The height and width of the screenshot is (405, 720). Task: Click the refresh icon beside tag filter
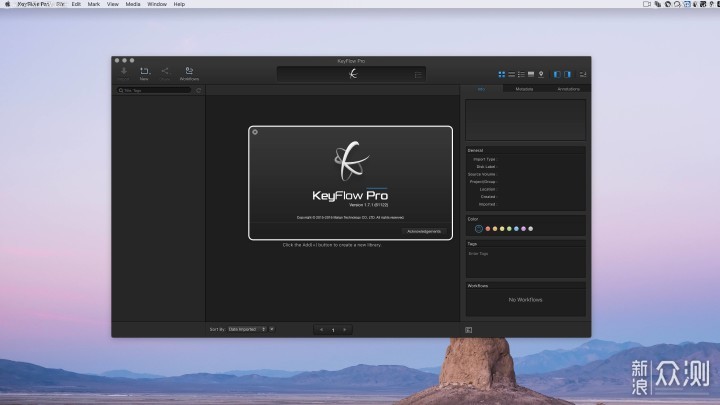[x=198, y=90]
